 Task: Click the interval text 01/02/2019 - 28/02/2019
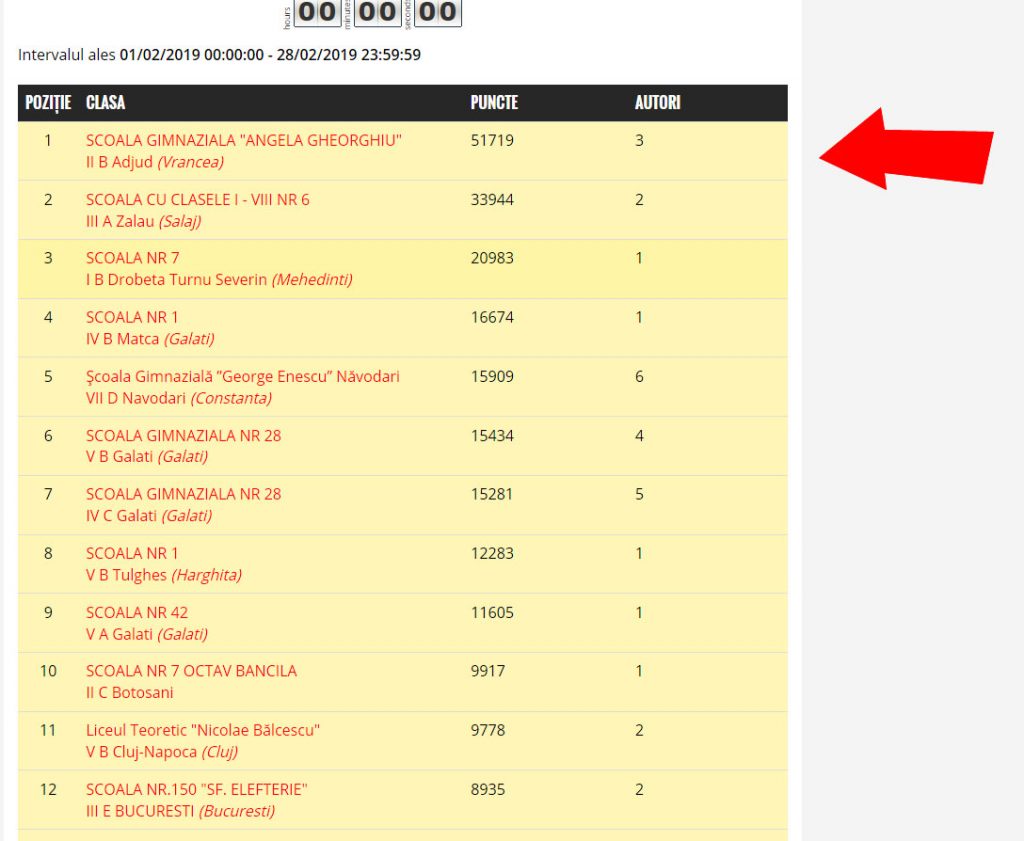click(x=270, y=55)
